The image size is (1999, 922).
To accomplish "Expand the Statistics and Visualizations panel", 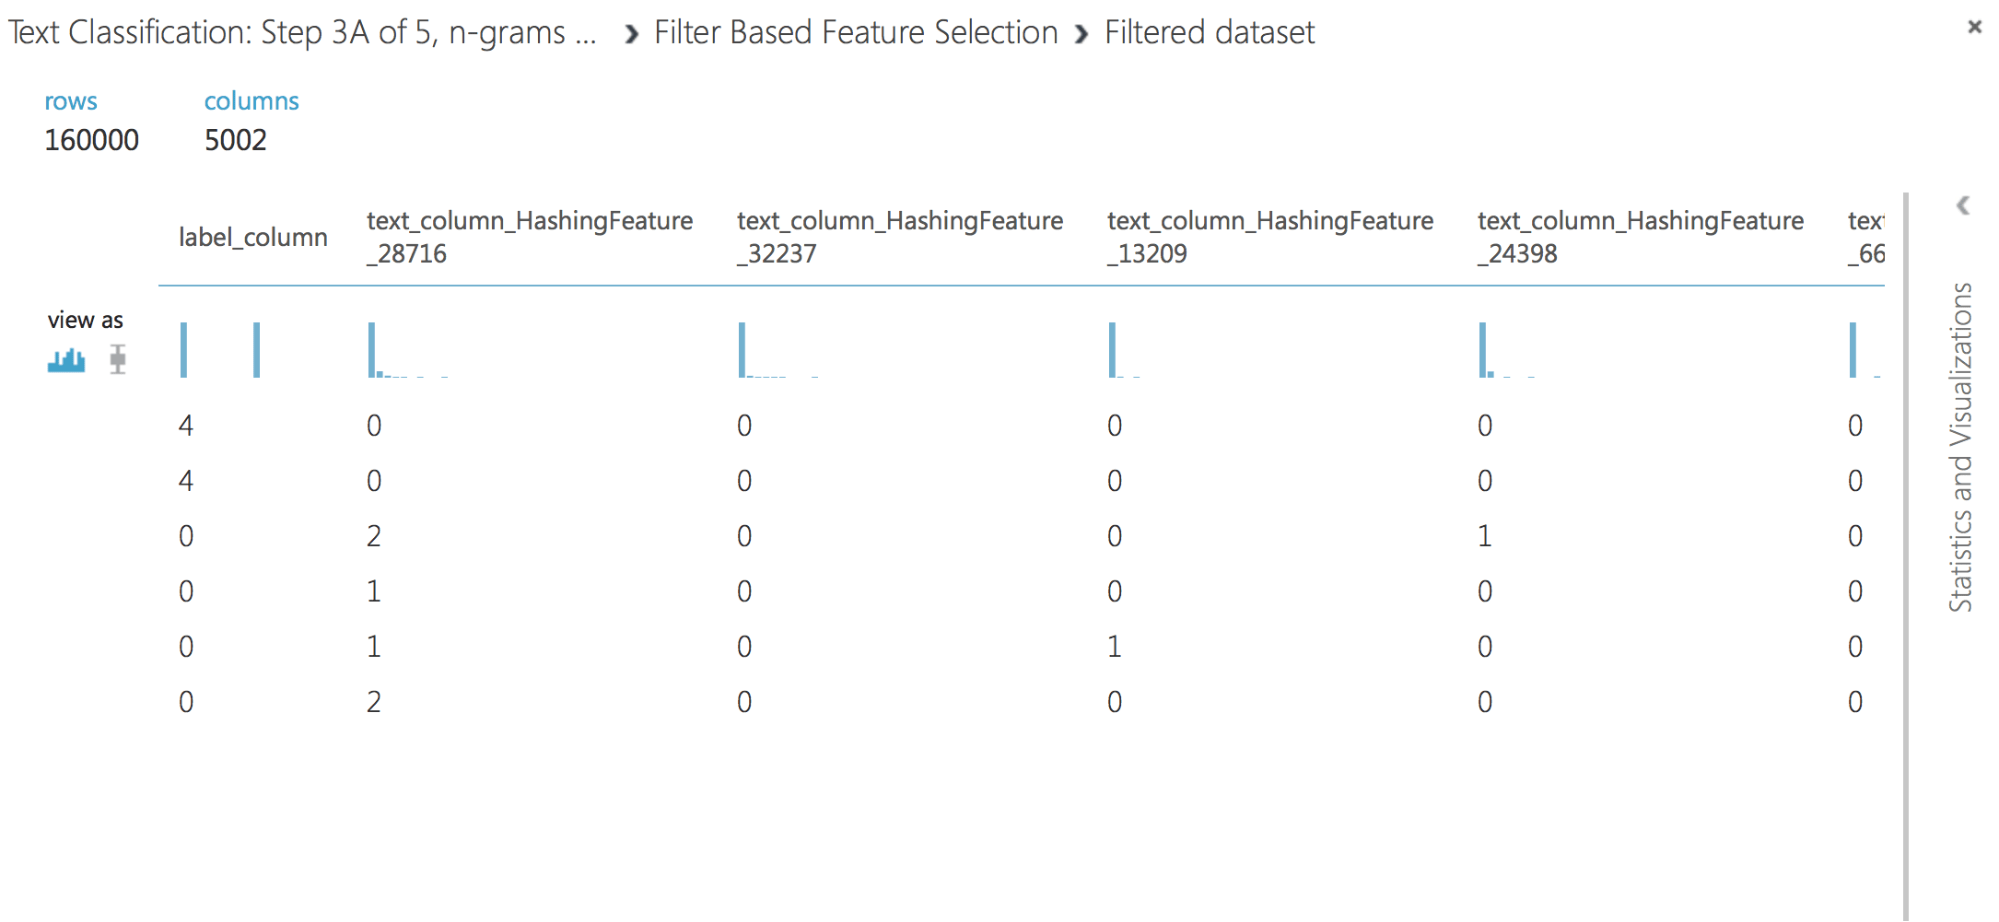I will pyautogui.click(x=1963, y=206).
